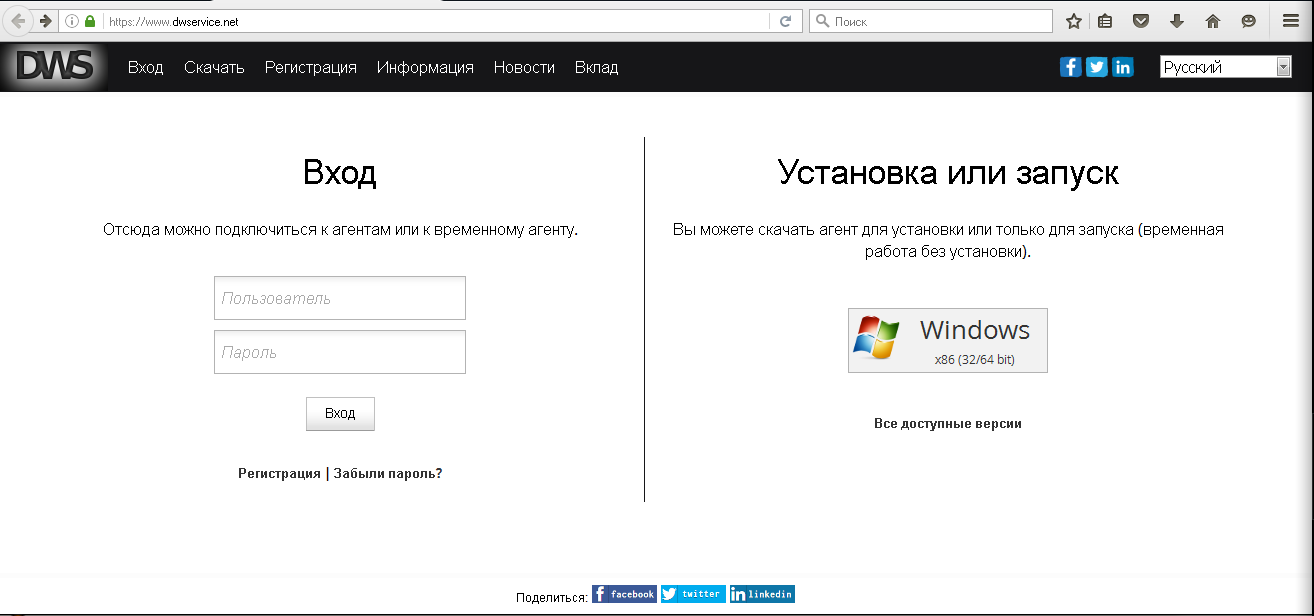Click the green padlock security icon
This screenshot has height=616, width=1314.
(90, 21)
